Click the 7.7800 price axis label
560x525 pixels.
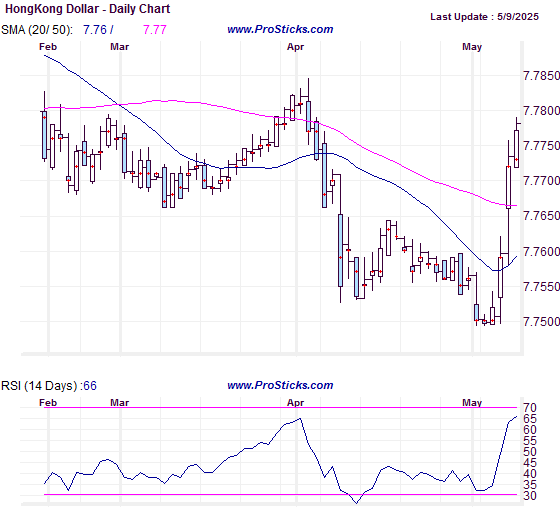541,111
